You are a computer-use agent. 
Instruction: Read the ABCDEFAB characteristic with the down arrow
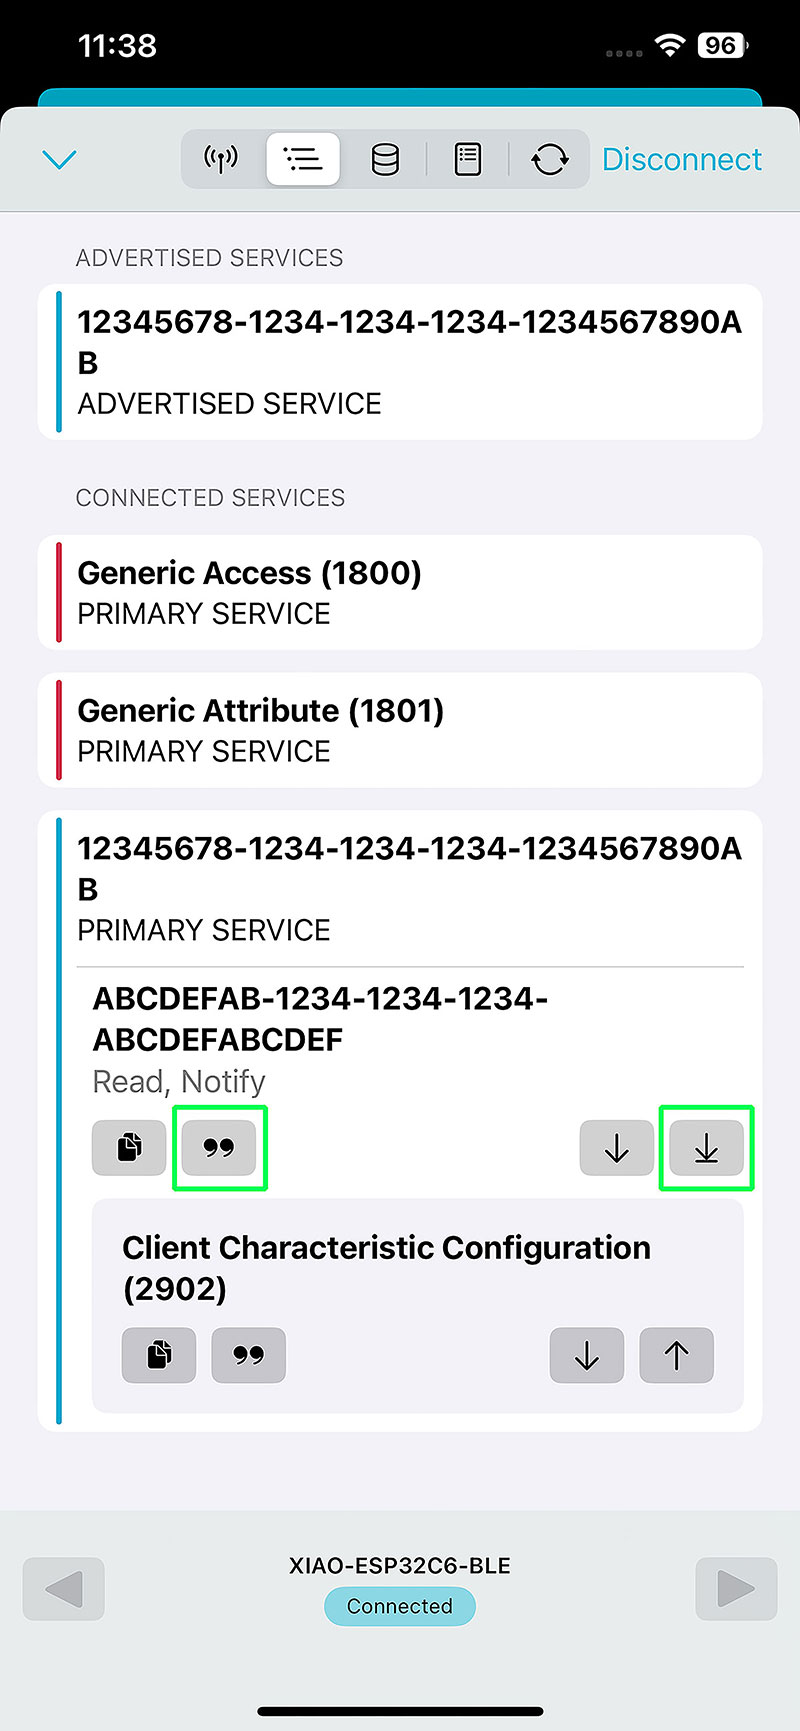click(x=617, y=1147)
